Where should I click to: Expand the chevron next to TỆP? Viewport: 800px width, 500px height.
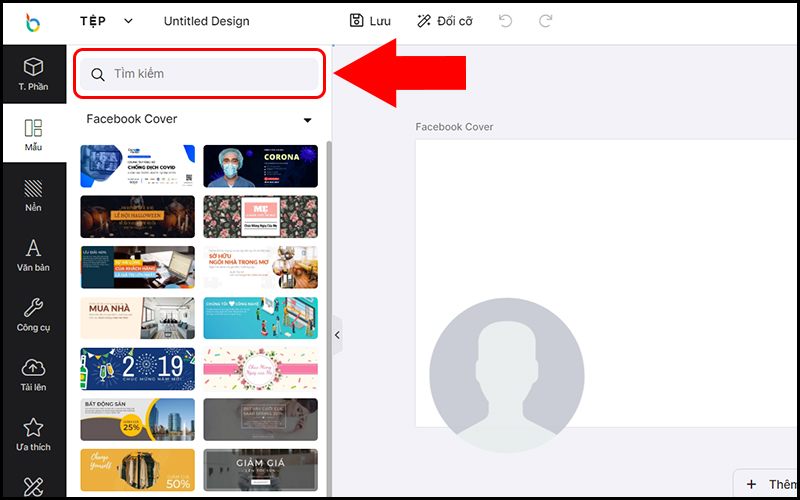129,21
